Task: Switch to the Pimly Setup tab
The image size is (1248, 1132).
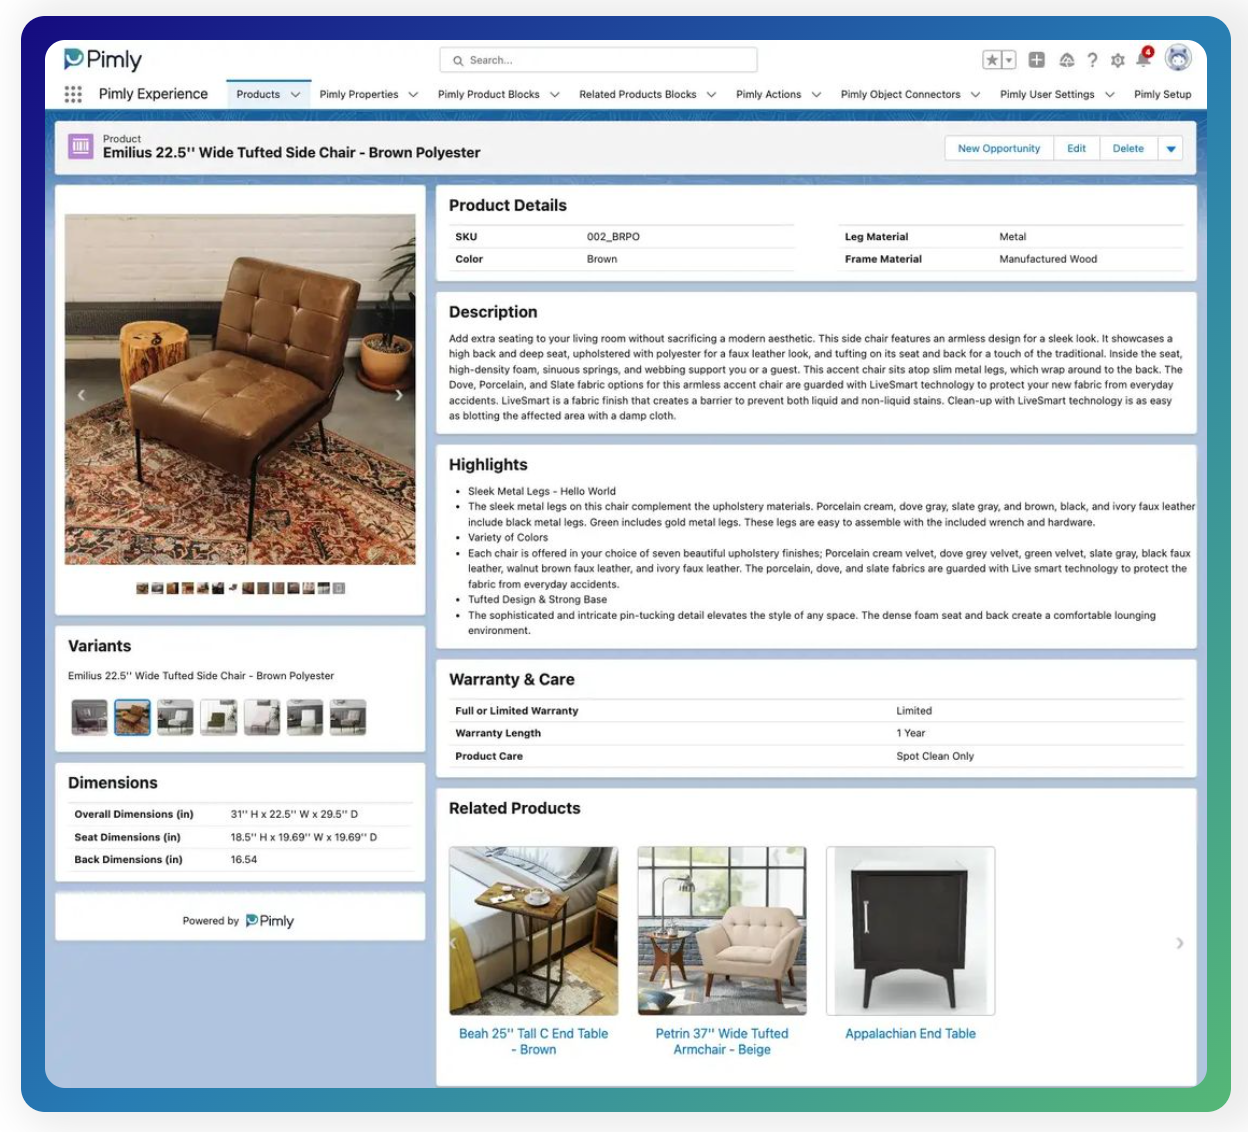Action: click(x=1162, y=94)
